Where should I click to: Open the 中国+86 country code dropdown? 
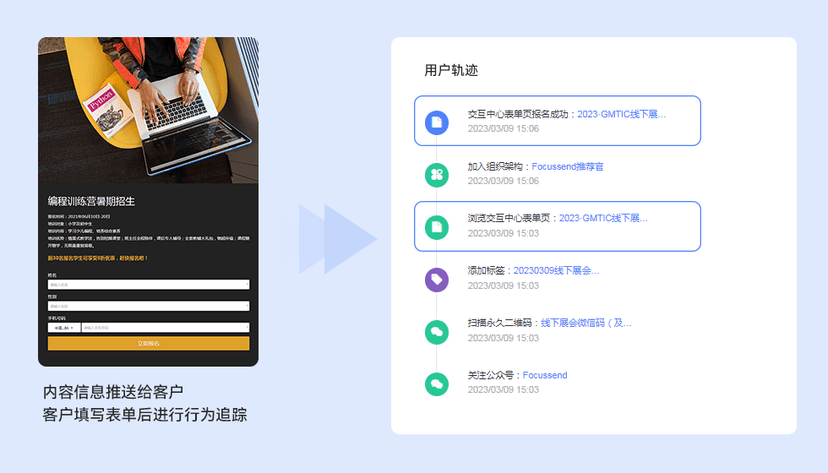(63, 327)
